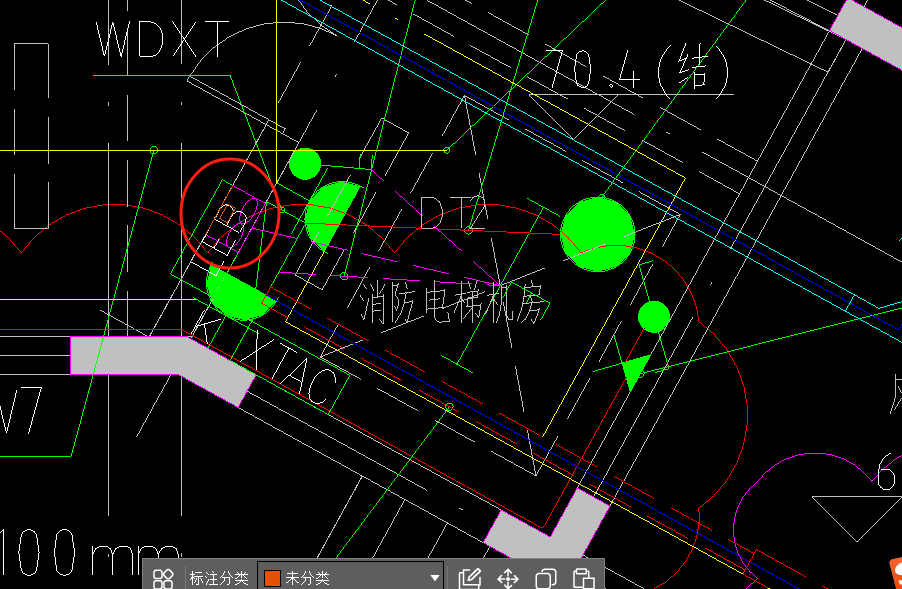Click the green triangle symbol

click(x=635, y=371)
